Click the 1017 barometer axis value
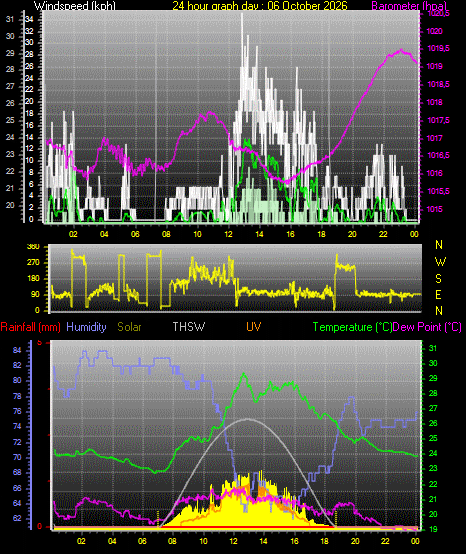 pos(435,138)
